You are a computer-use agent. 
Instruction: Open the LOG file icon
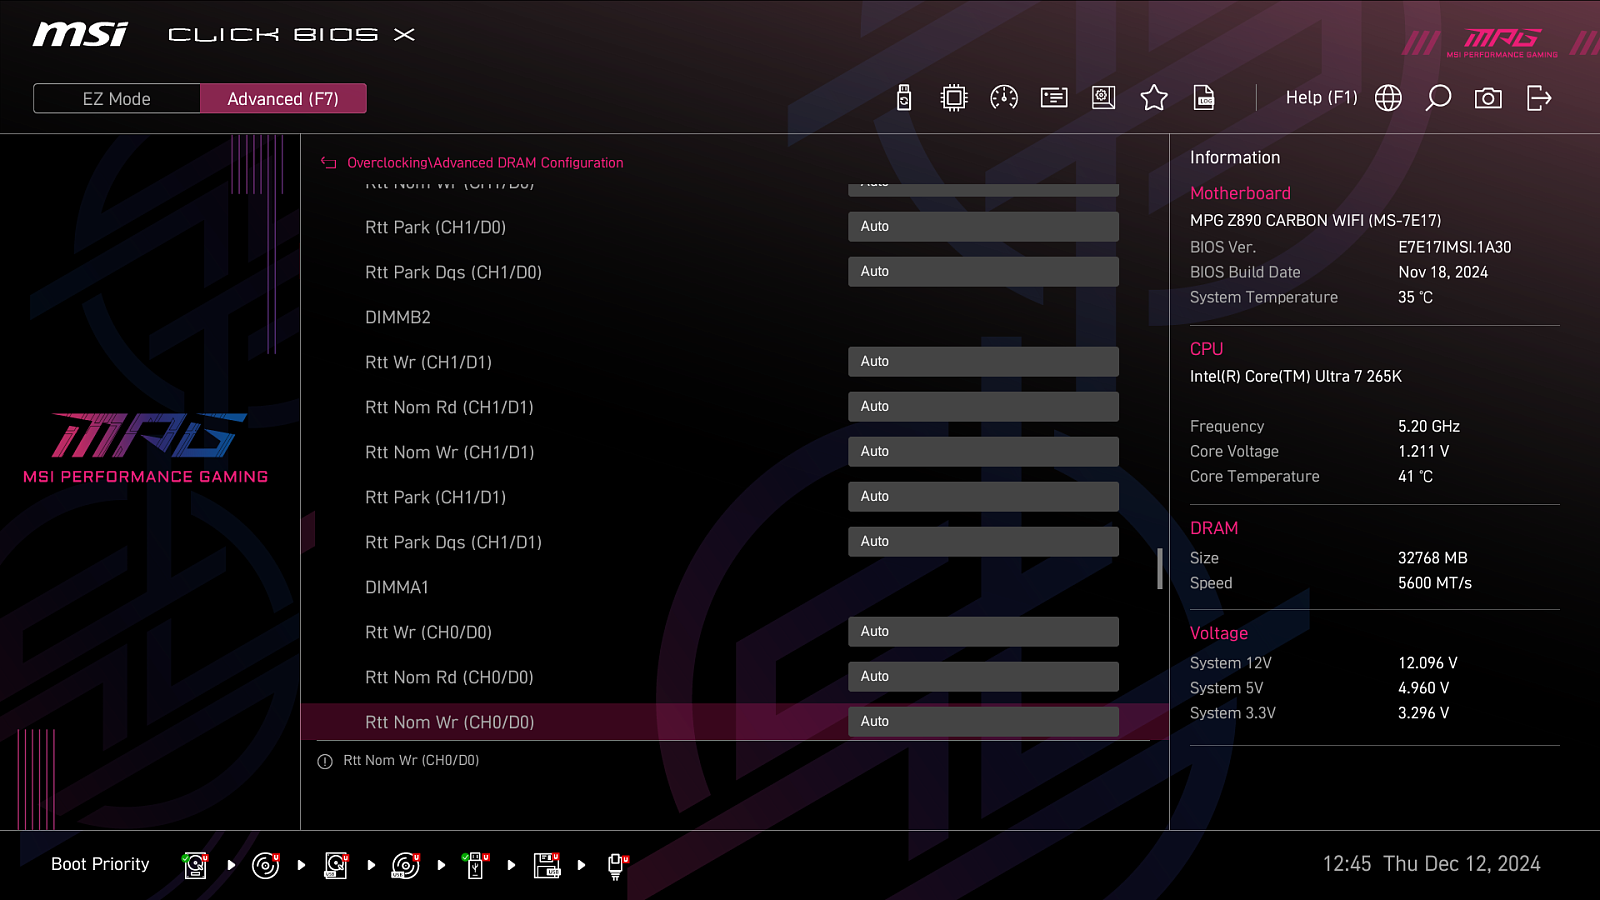pyautogui.click(x=1204, y=98)
